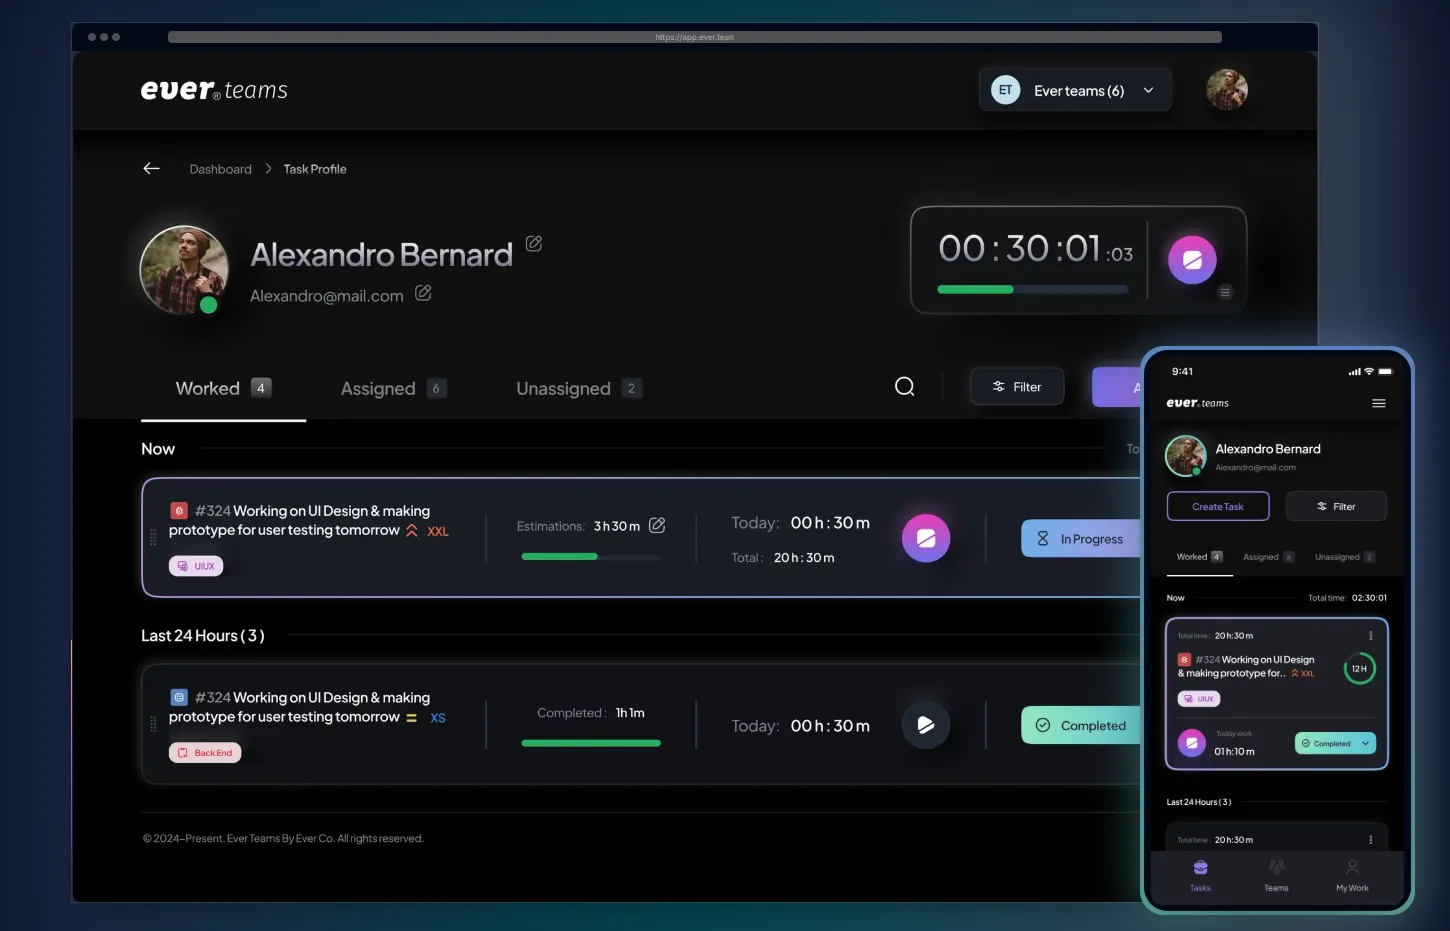Select the phone Unassigned tab
The height and width of the screenshot is (931, 1450).
click(1344, 557)
